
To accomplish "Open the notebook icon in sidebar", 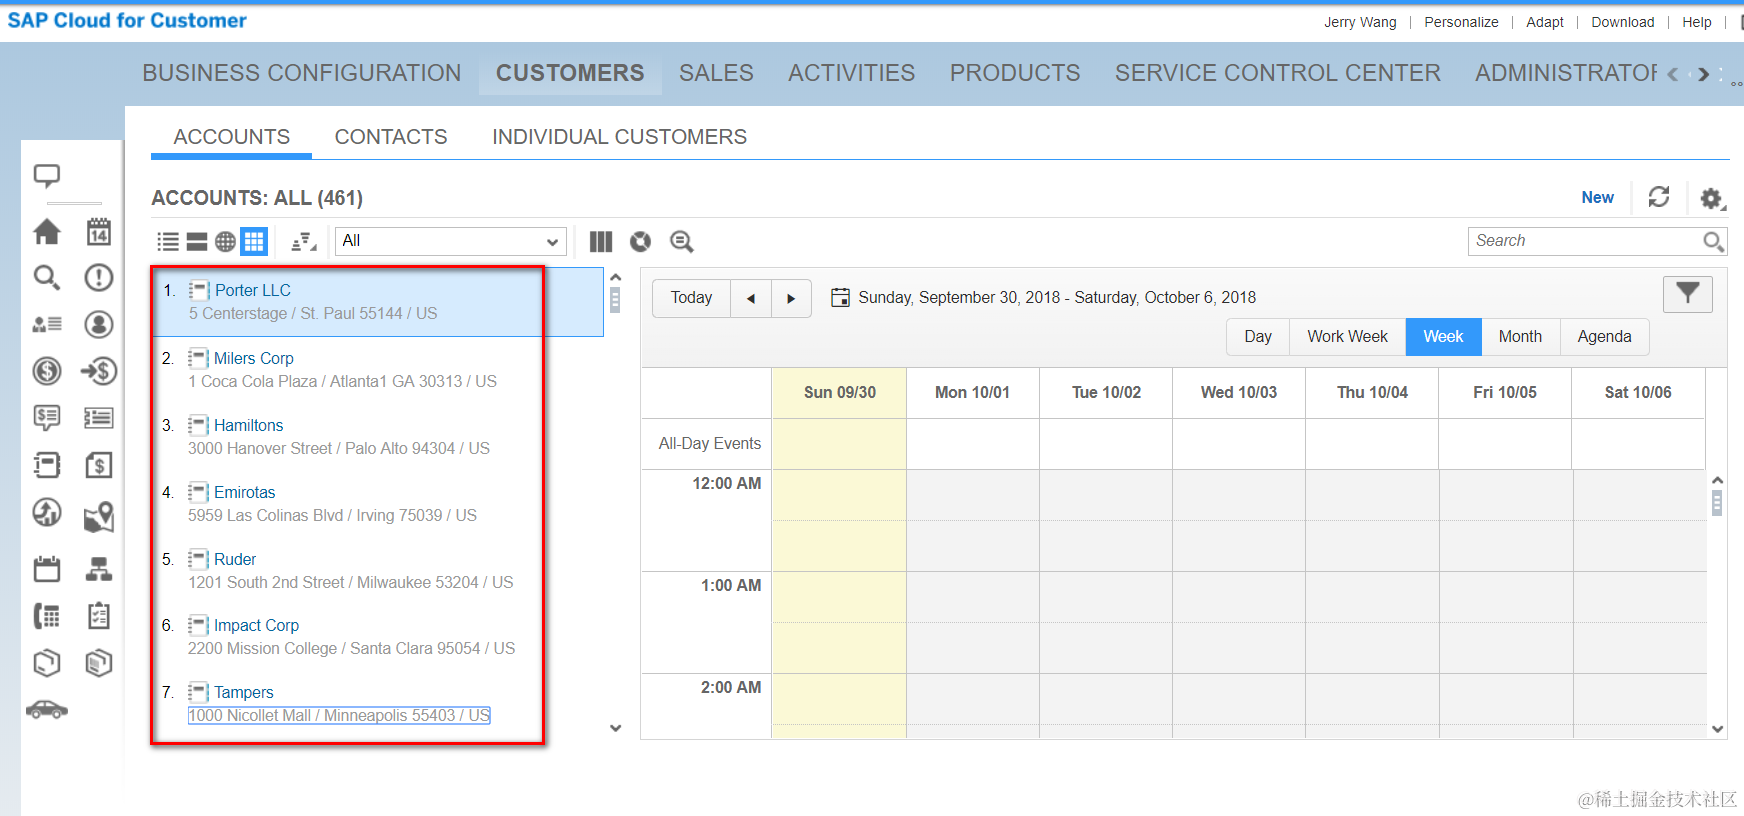I will click(47, 464).
